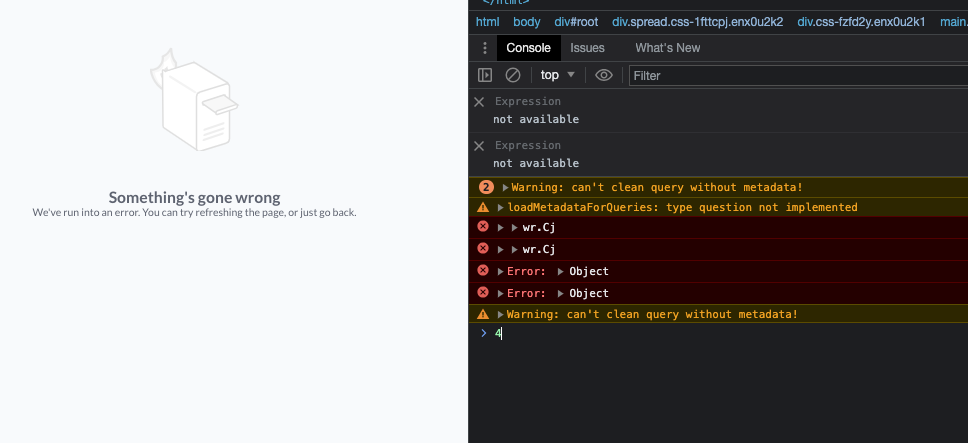Expand the first wr.Cj object
This screenshot has height=443, width=968.
[x=515, y=228]
